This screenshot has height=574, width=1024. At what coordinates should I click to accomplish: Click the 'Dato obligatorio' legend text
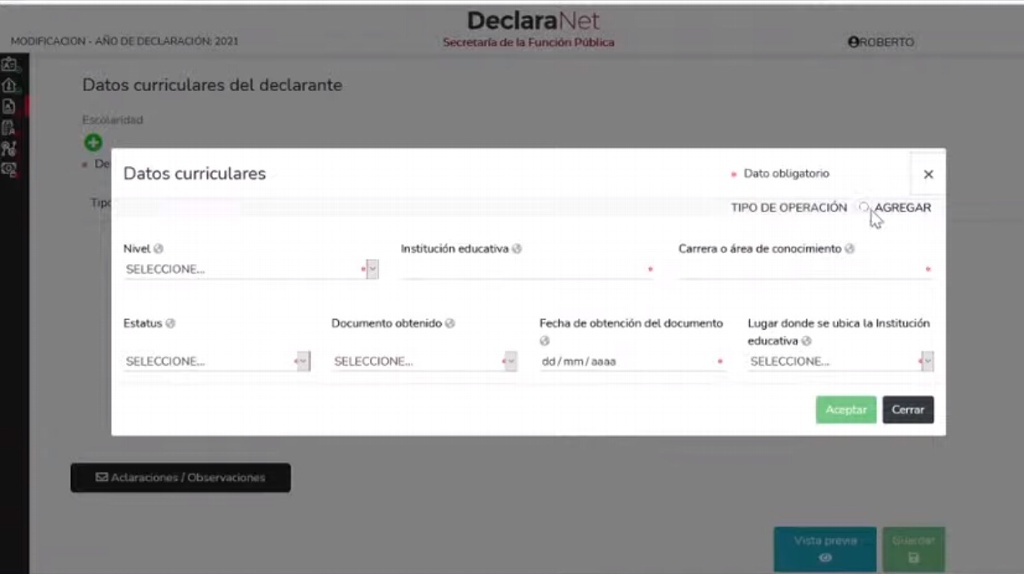click(x=786, y=174)
